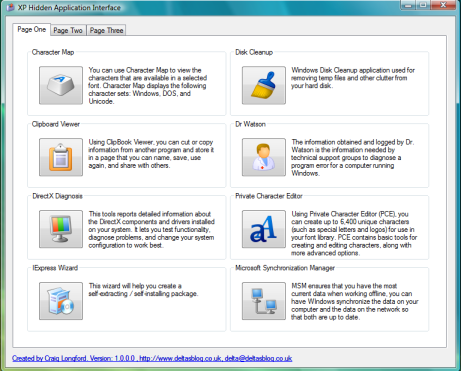This screenshot has height=371, width=461.
Task: Start DirectX Diagnosis monitor icon
Action: pyautogui.click(x=61, y=229)
